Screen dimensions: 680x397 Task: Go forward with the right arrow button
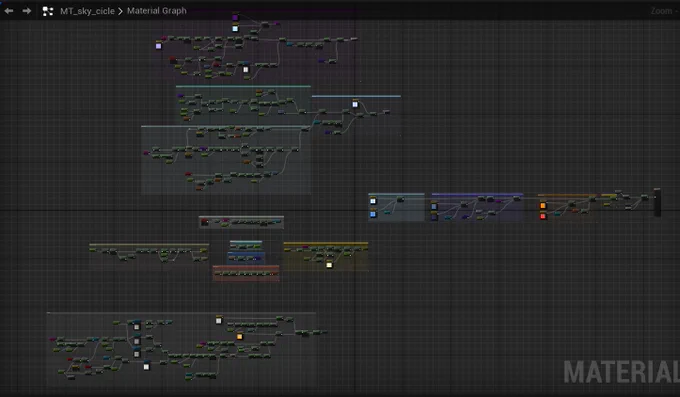27,11
